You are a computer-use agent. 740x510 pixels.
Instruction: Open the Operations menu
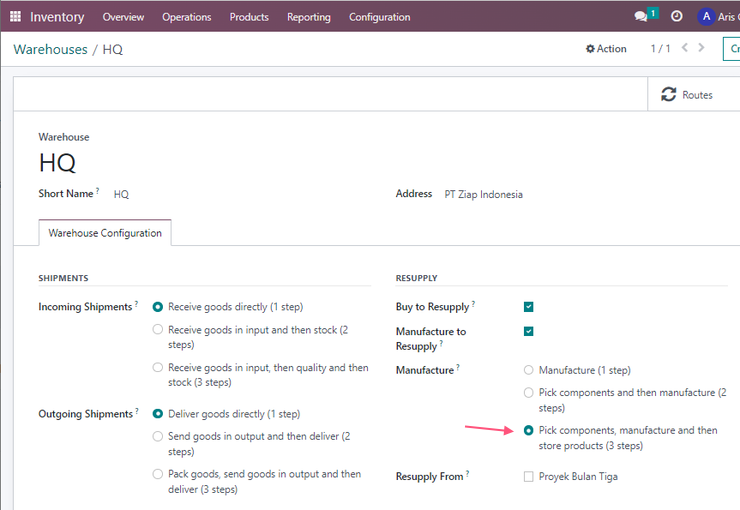(x=186, y=17)
